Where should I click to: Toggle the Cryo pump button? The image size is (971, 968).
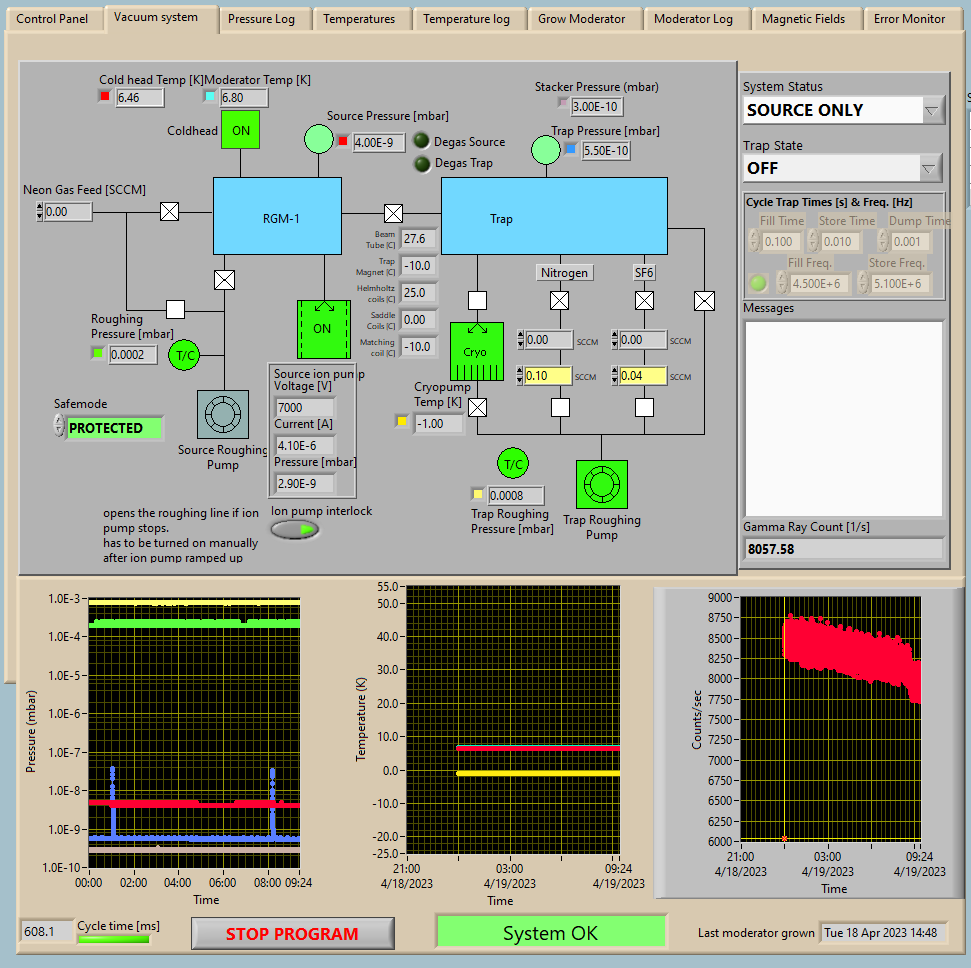click(x=476, y=351)
